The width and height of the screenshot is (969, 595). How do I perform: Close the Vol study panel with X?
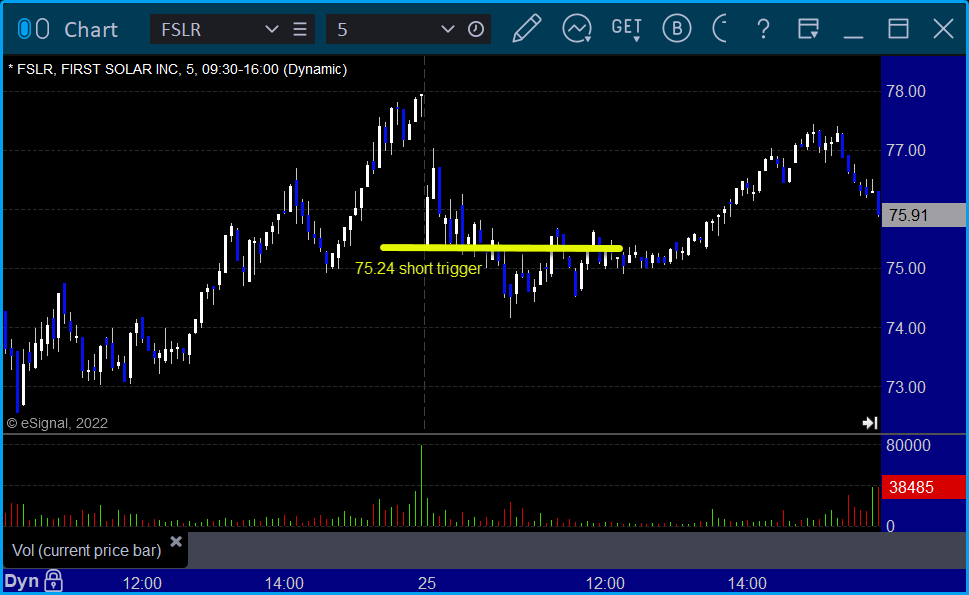176,542
